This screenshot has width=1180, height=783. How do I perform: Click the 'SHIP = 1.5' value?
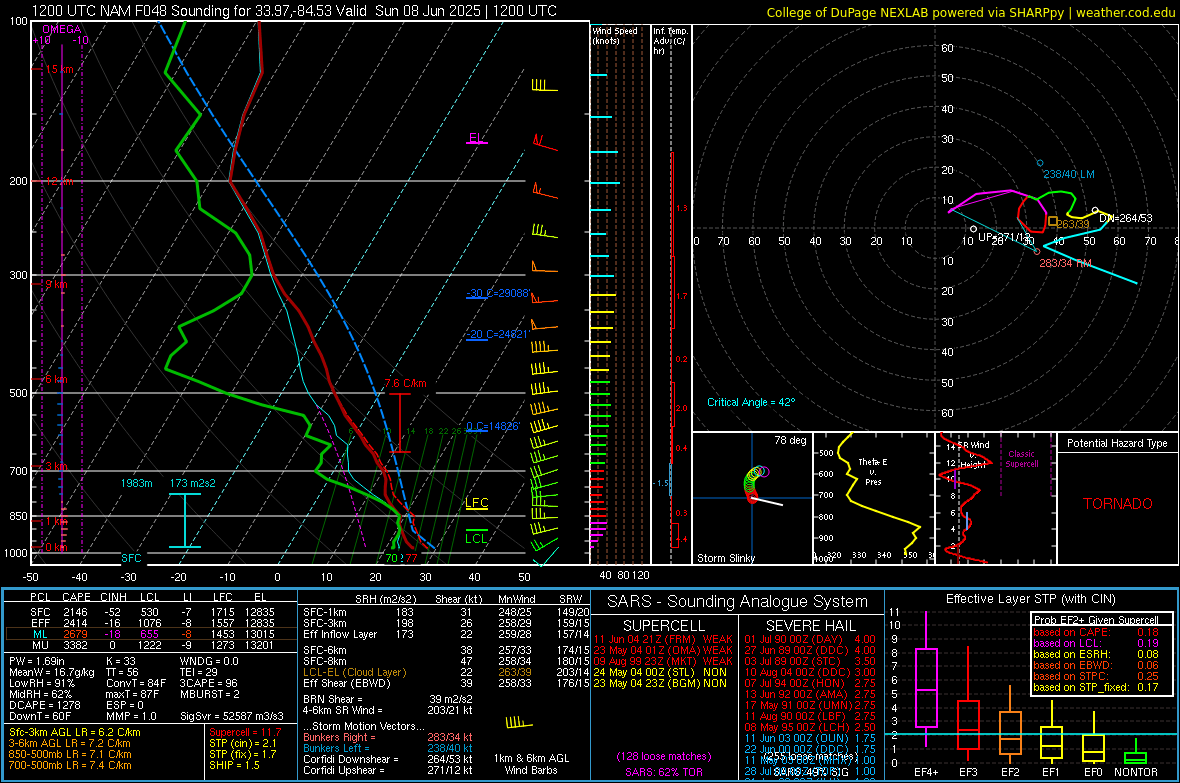coord(234,765)
